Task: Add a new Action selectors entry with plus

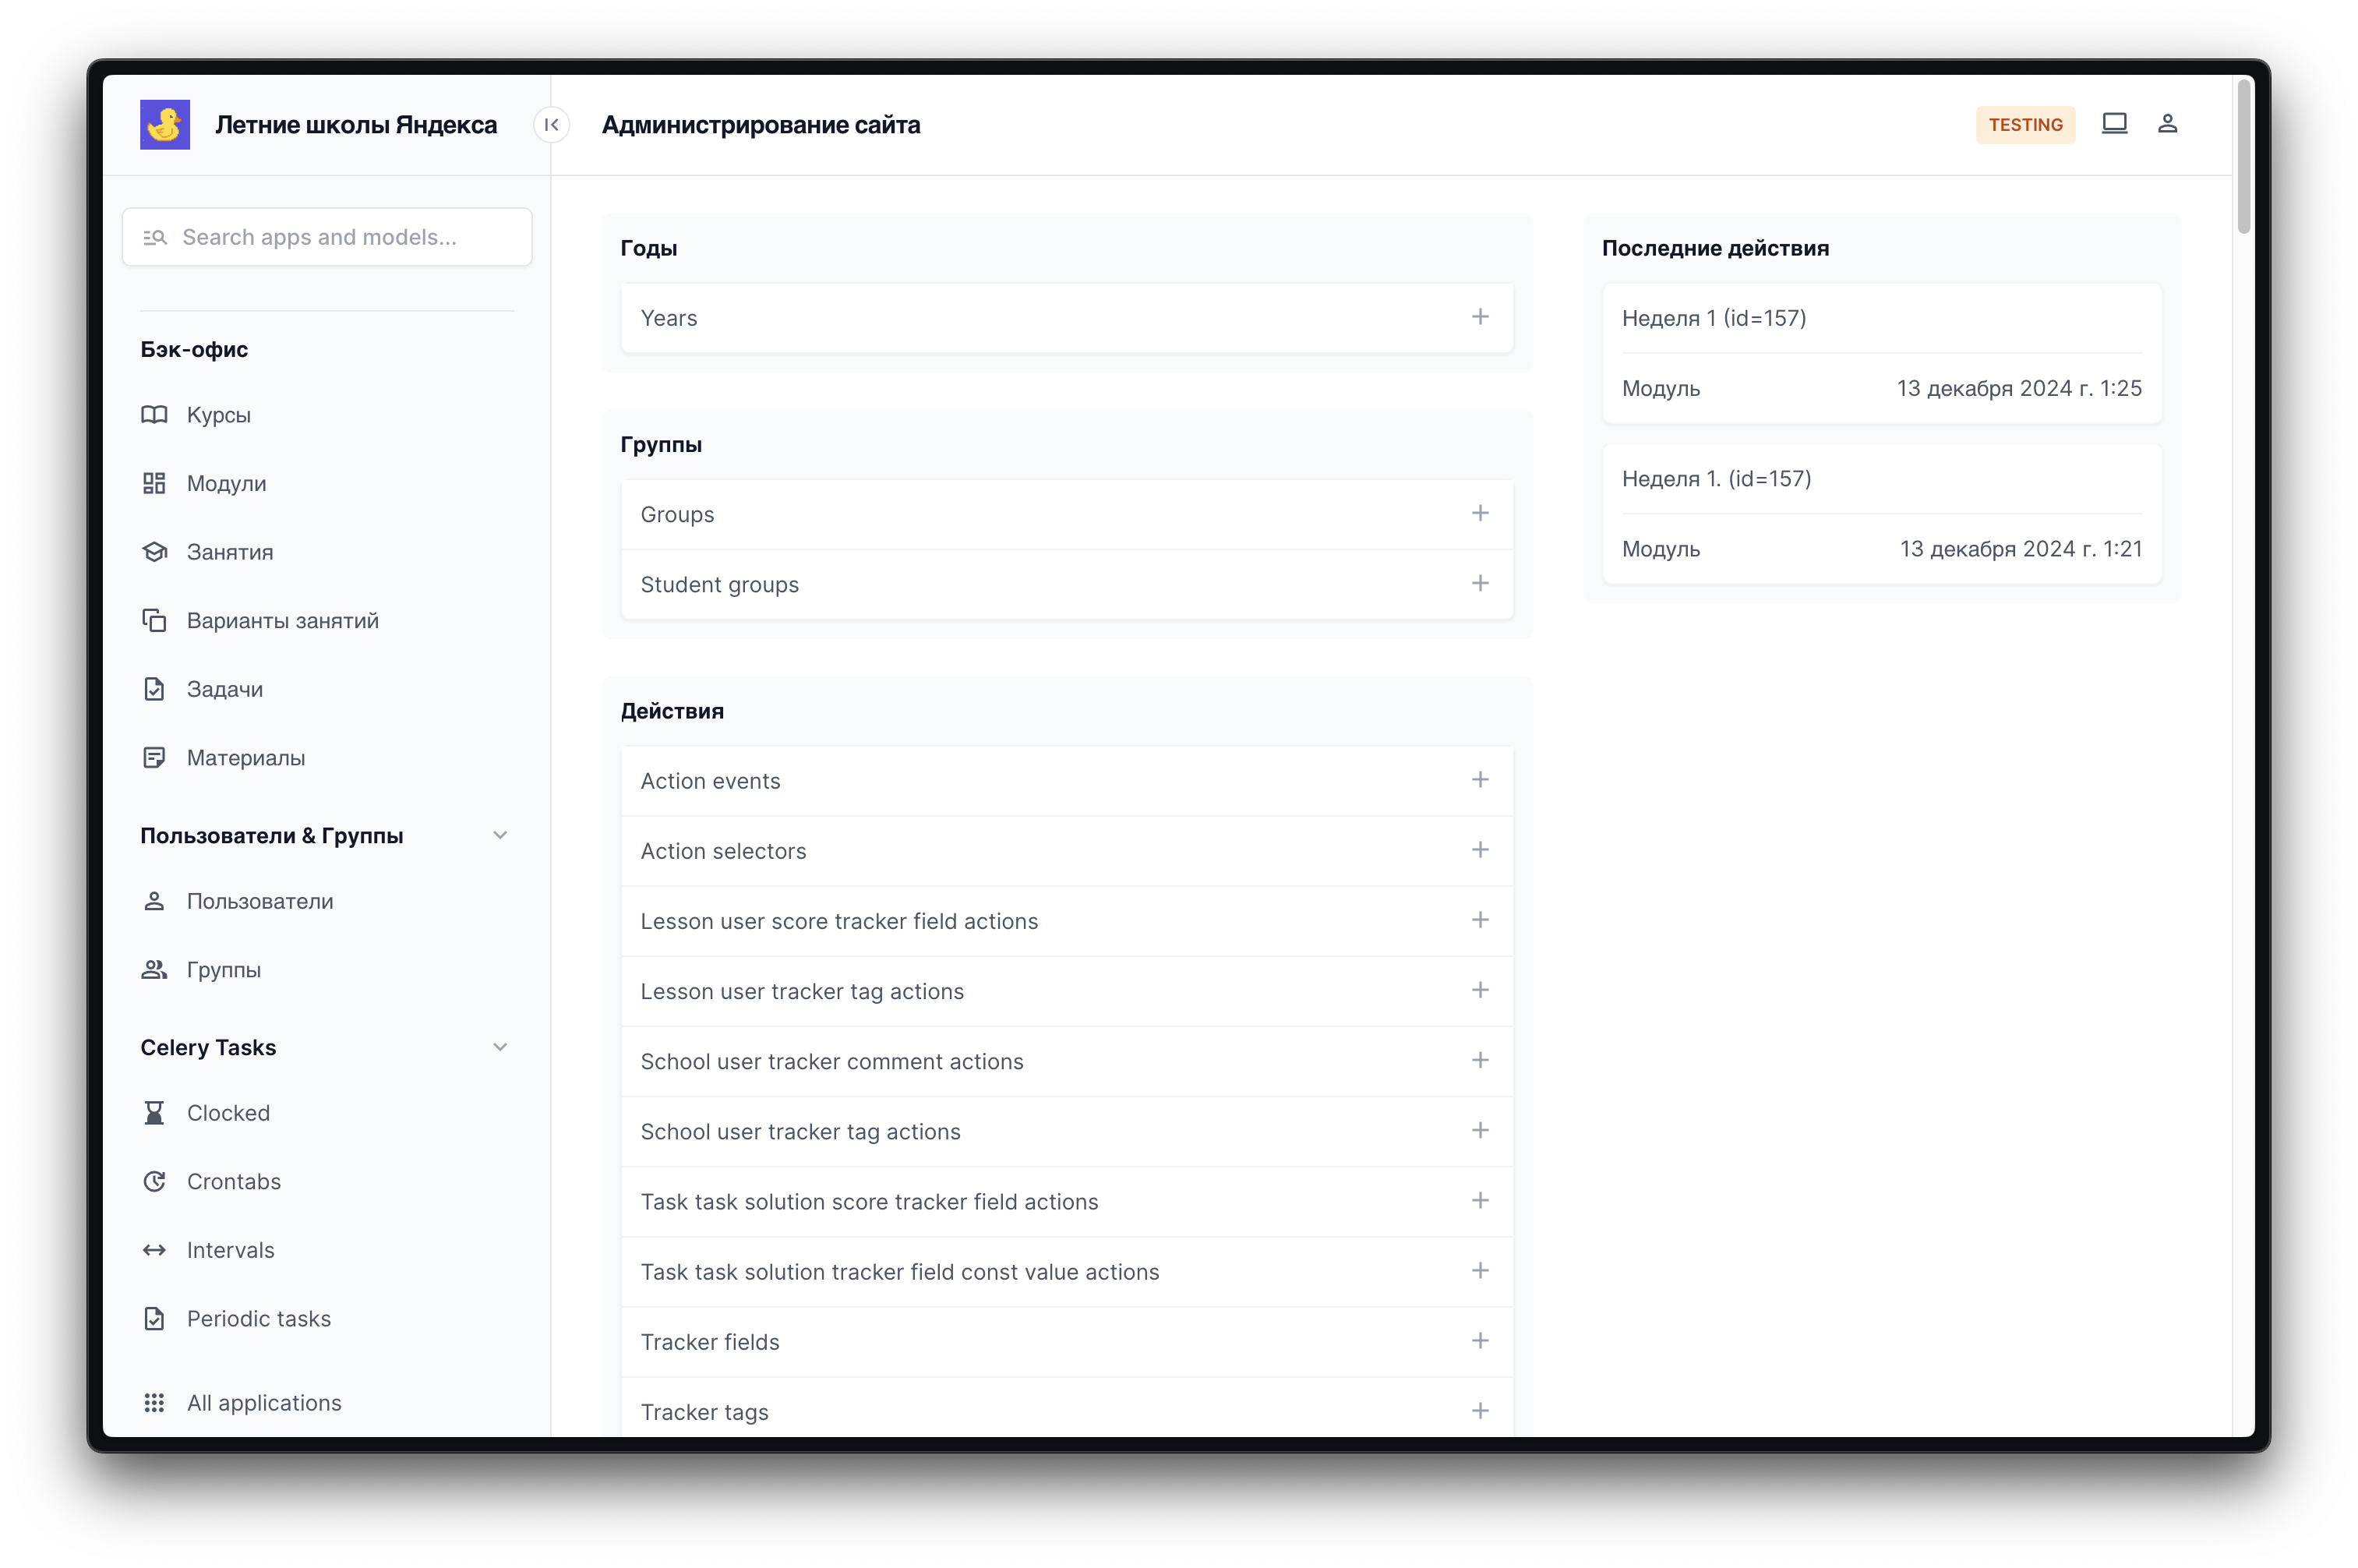Action: pos(1480,850)
